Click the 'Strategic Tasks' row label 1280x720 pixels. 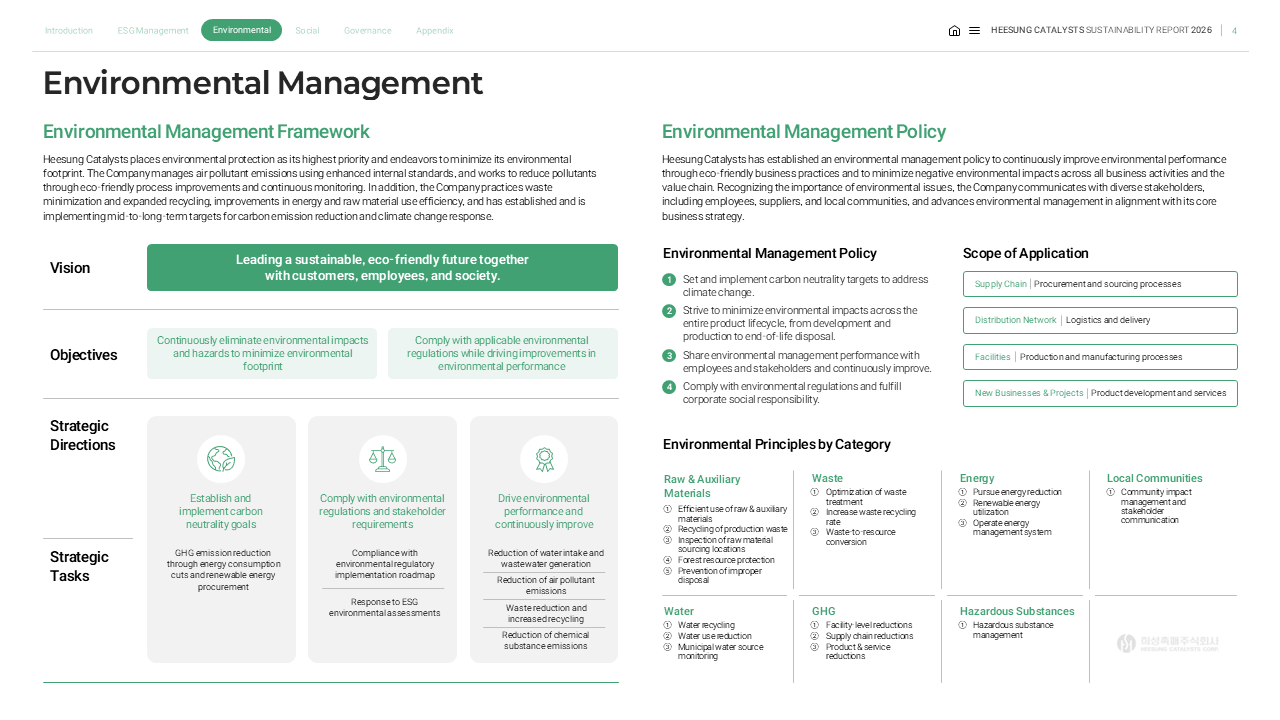pos(80,566)
